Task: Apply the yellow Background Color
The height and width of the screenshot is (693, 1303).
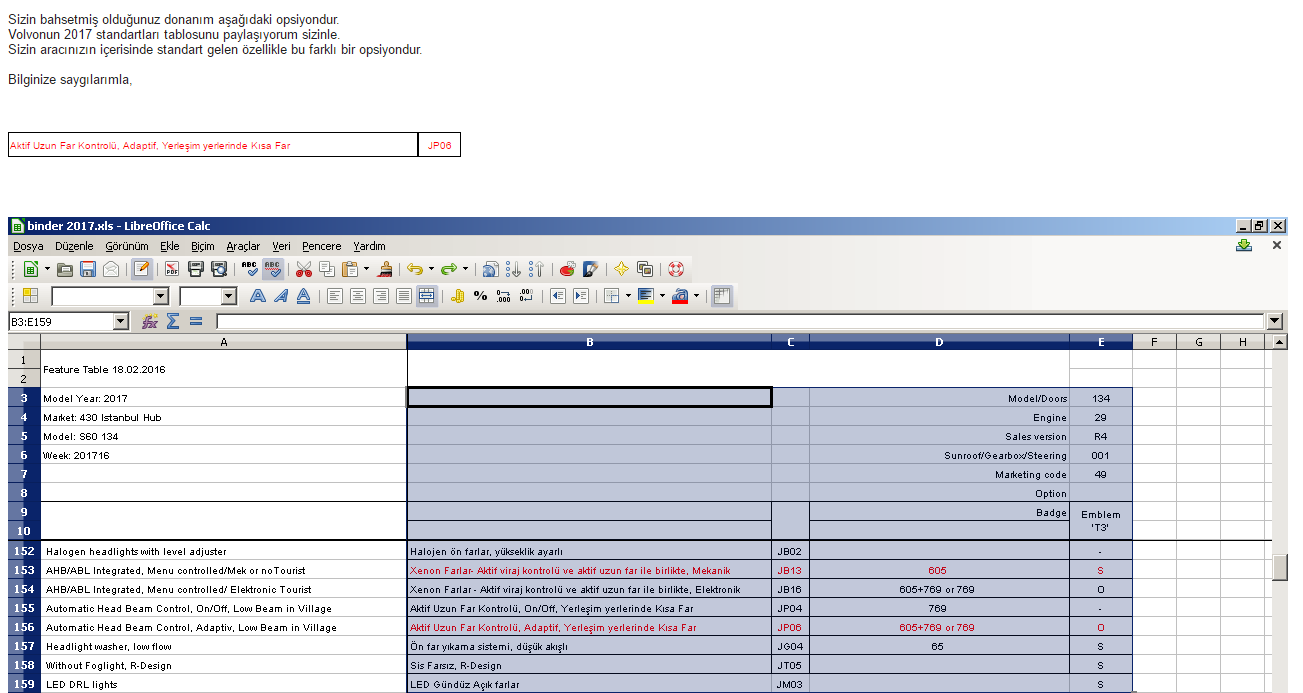Action: coord(645,296)
